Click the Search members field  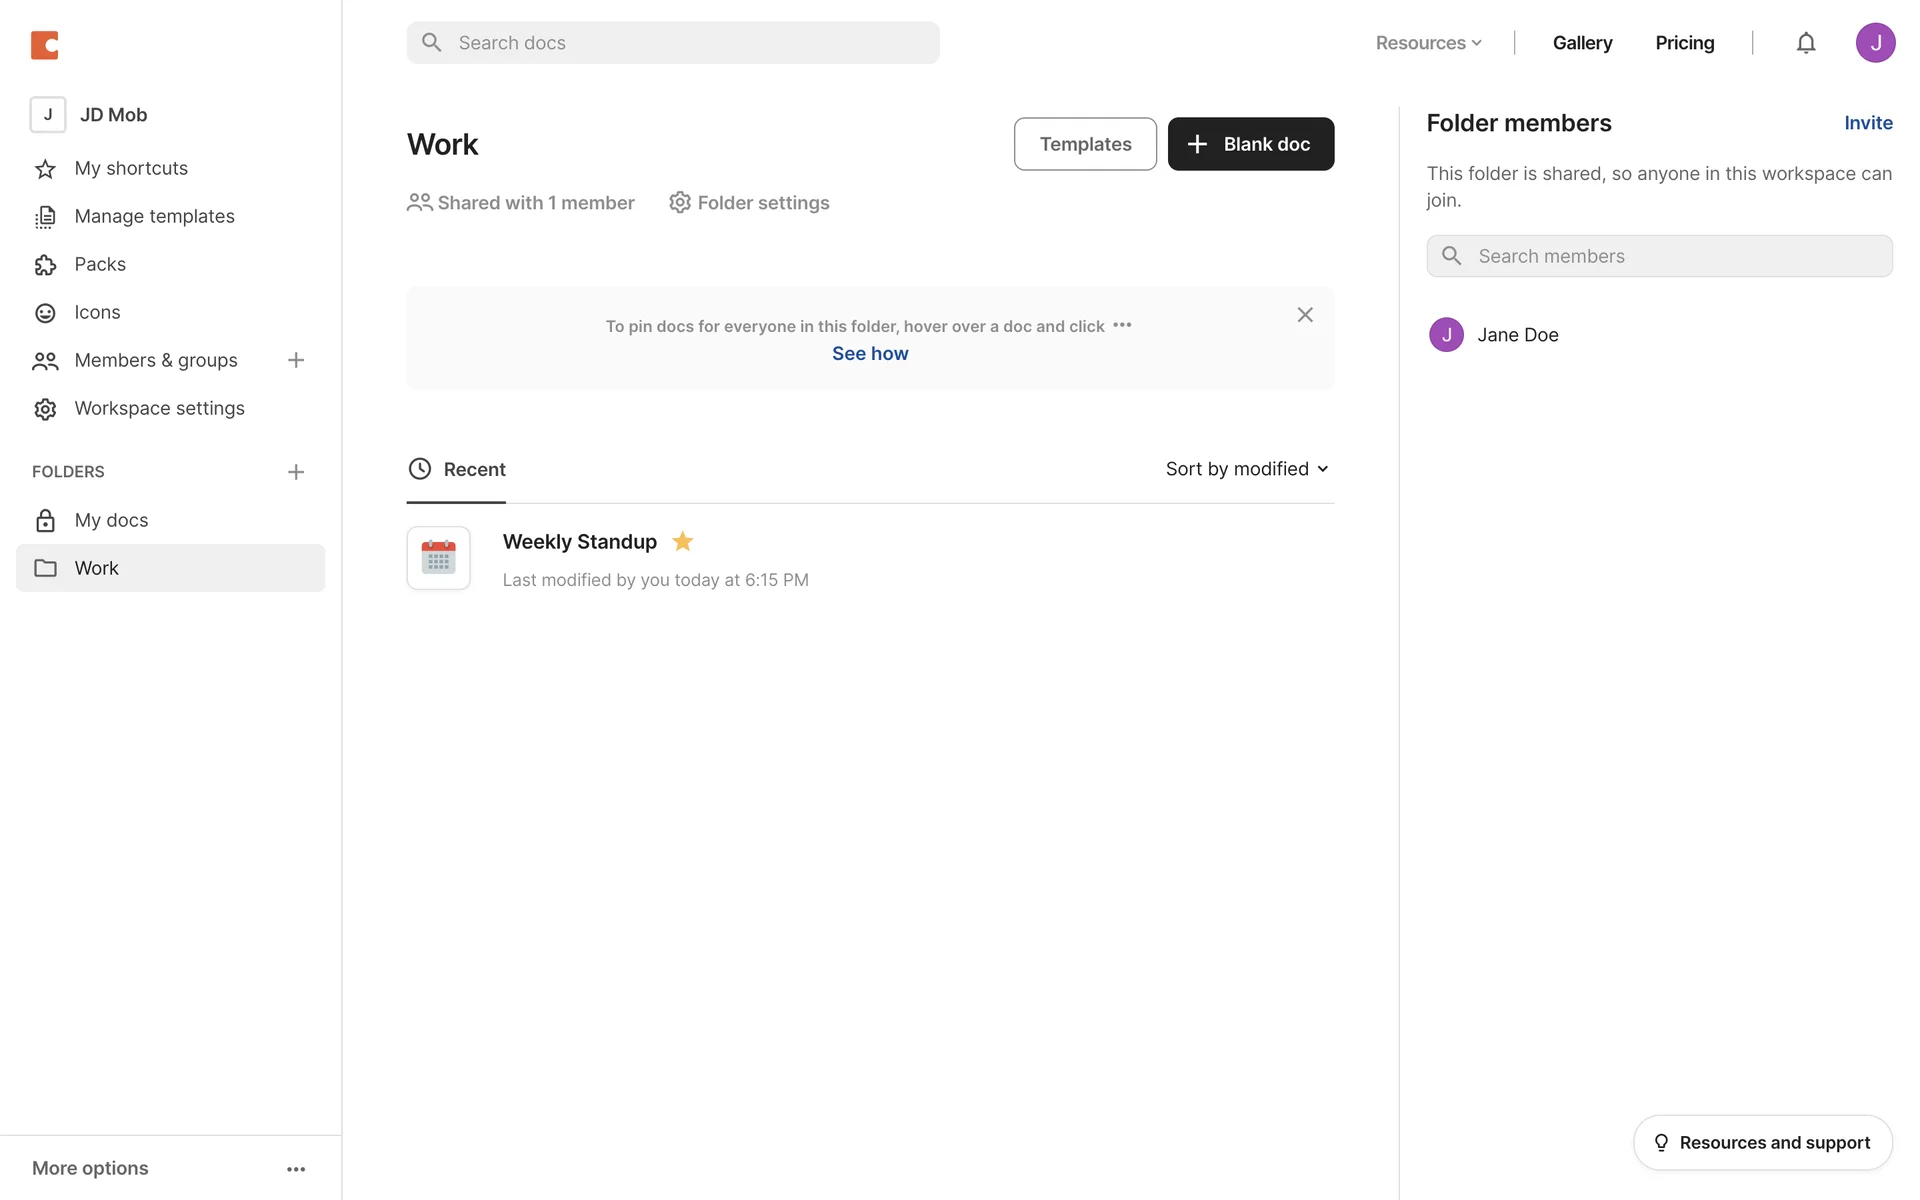point(1660,256)
